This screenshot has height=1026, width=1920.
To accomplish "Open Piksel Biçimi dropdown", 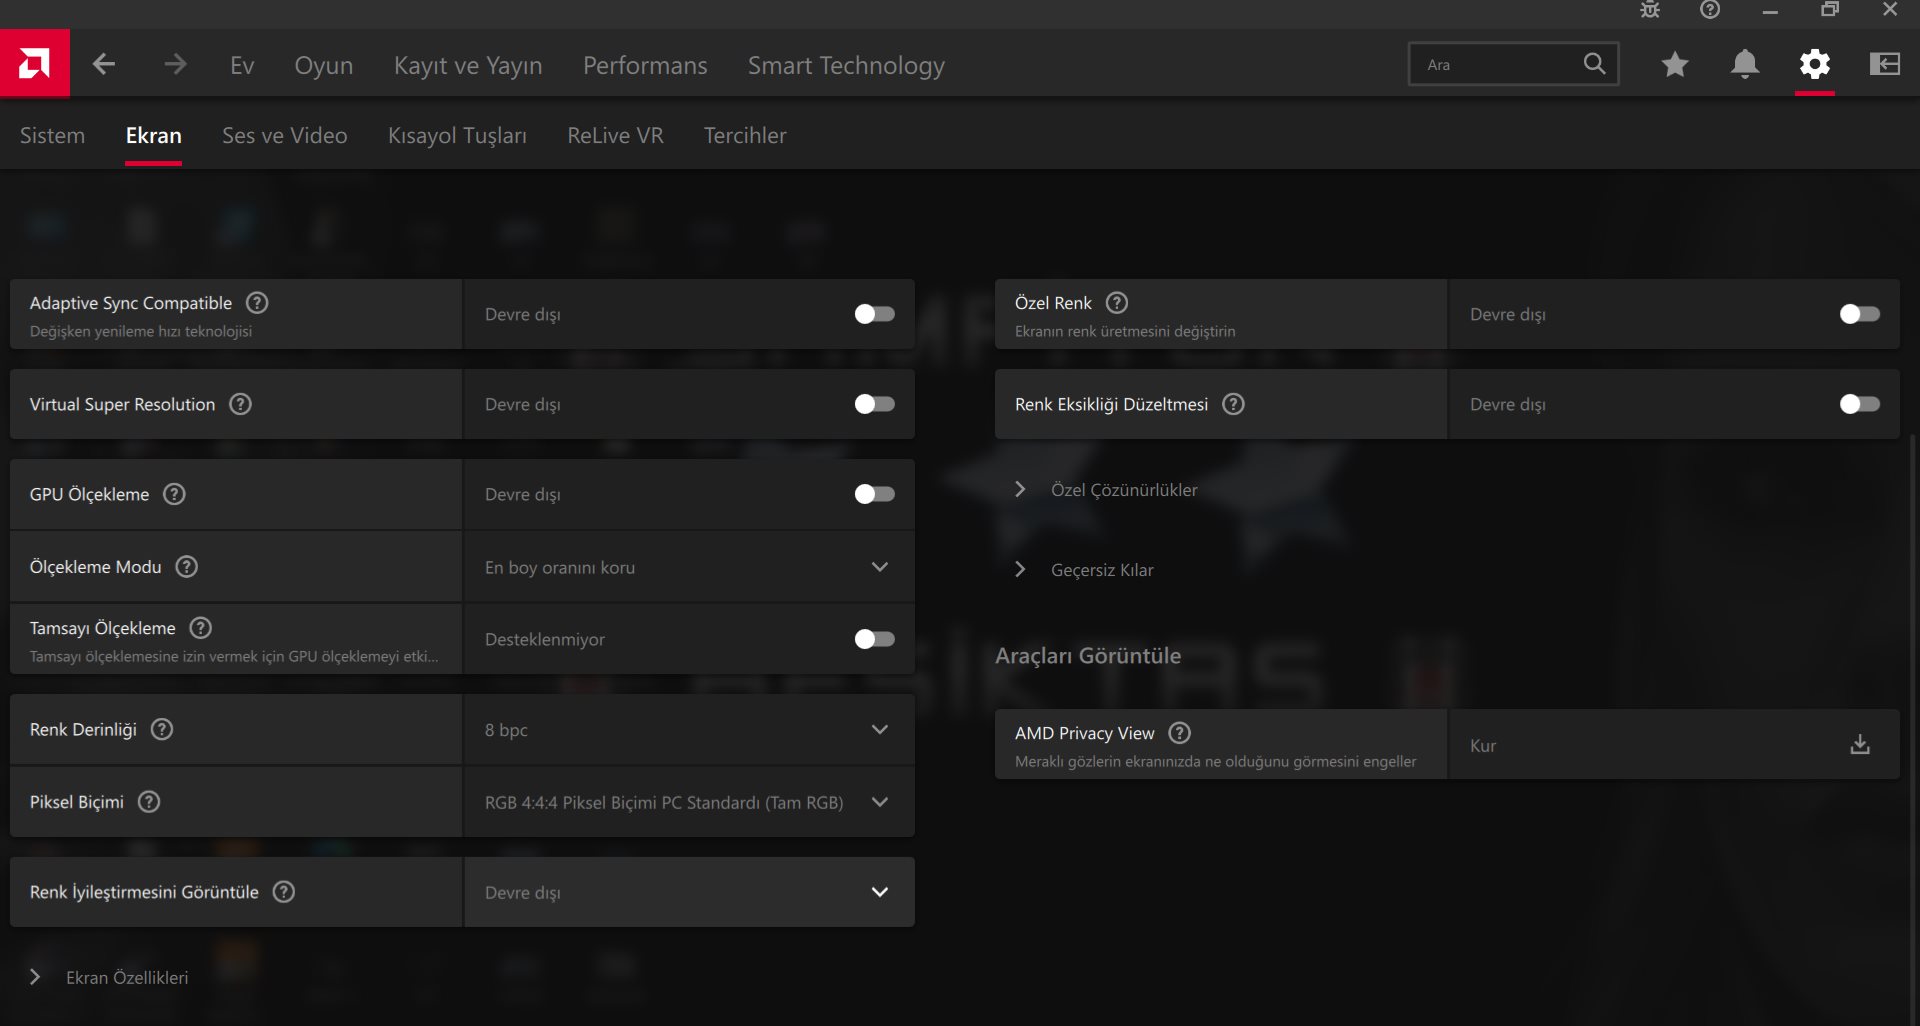I will point(689,802).
